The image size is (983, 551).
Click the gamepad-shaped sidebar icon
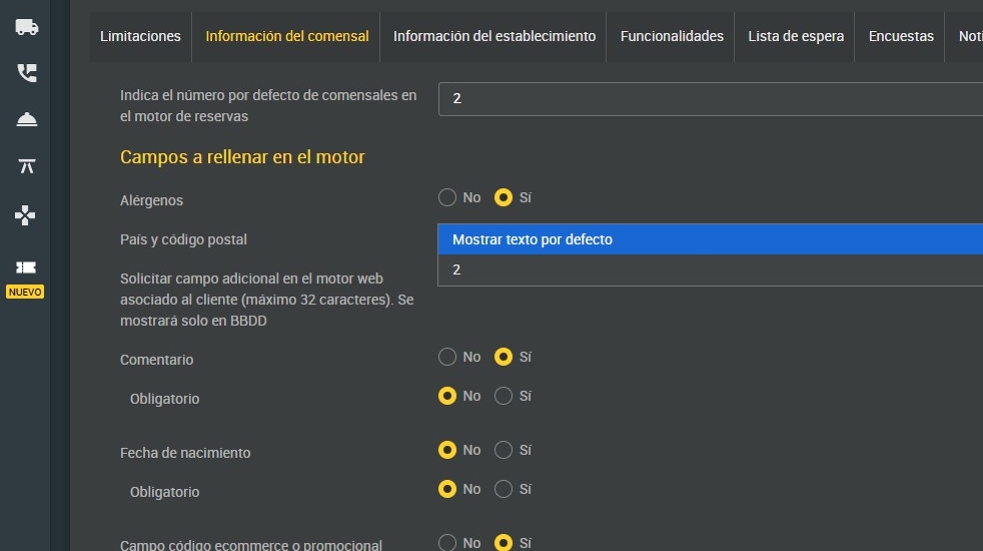[x=27, y=215]
